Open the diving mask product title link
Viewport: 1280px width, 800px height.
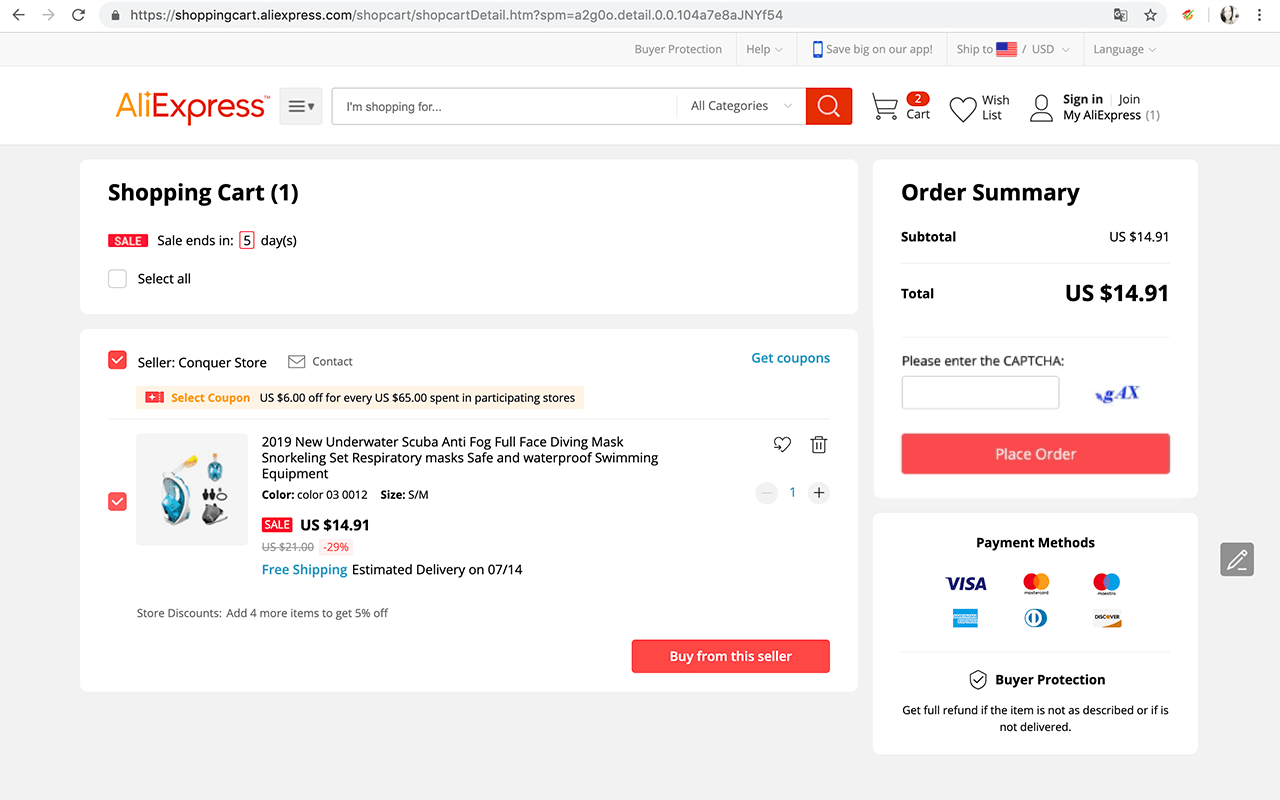tap(460, 458)
